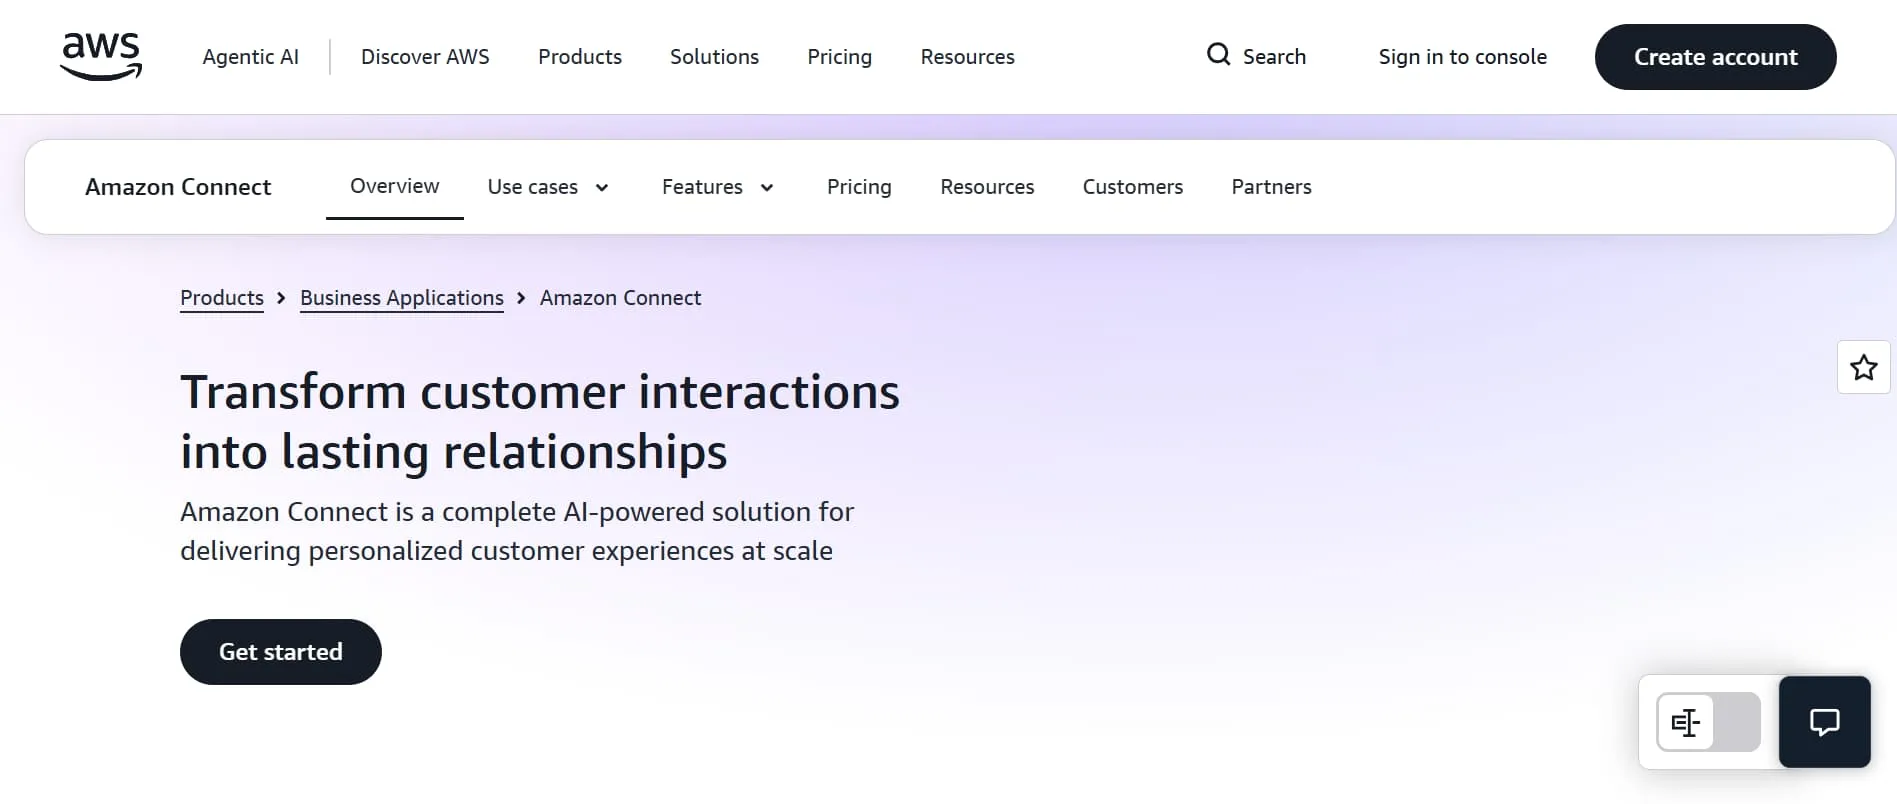Click Sign in to console

coord(1462,57)
